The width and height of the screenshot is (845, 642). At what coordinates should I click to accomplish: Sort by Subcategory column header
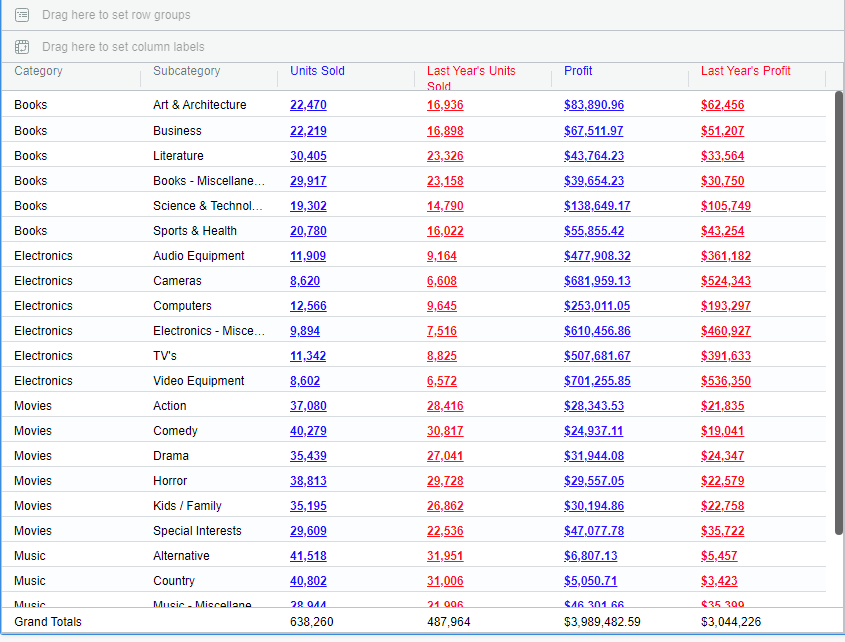click(187, 71)
